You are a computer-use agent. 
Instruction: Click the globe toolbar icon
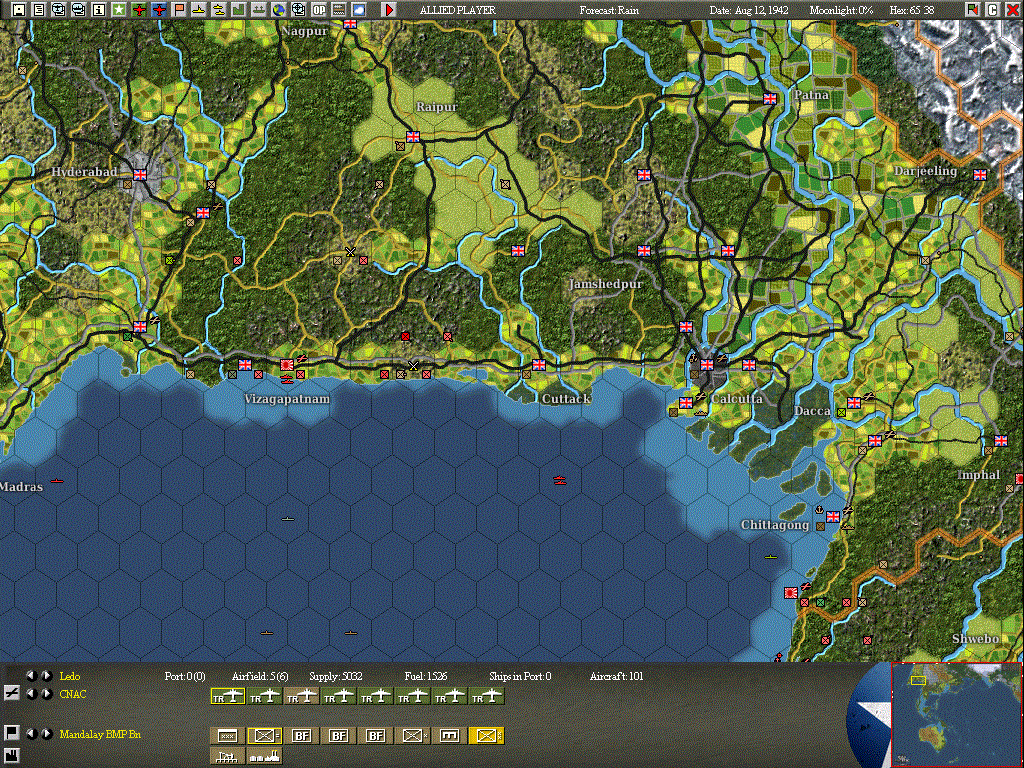[x=278, y=10]
